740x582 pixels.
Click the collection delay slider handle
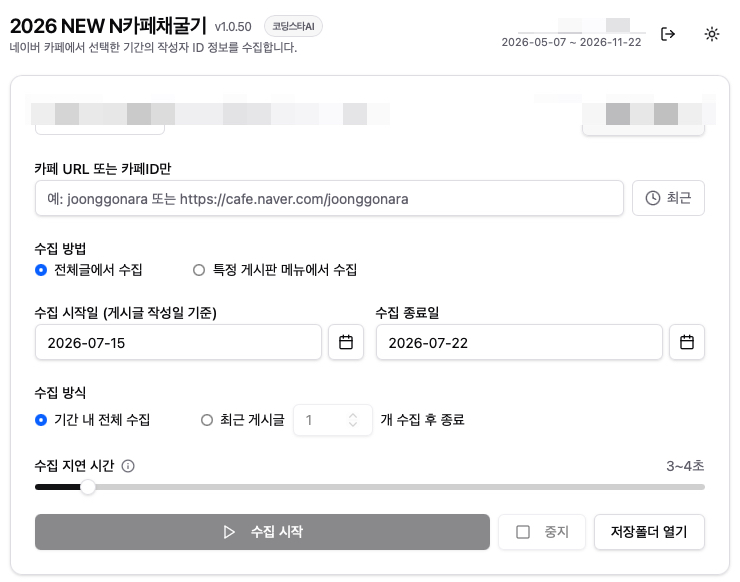point(88,487)
